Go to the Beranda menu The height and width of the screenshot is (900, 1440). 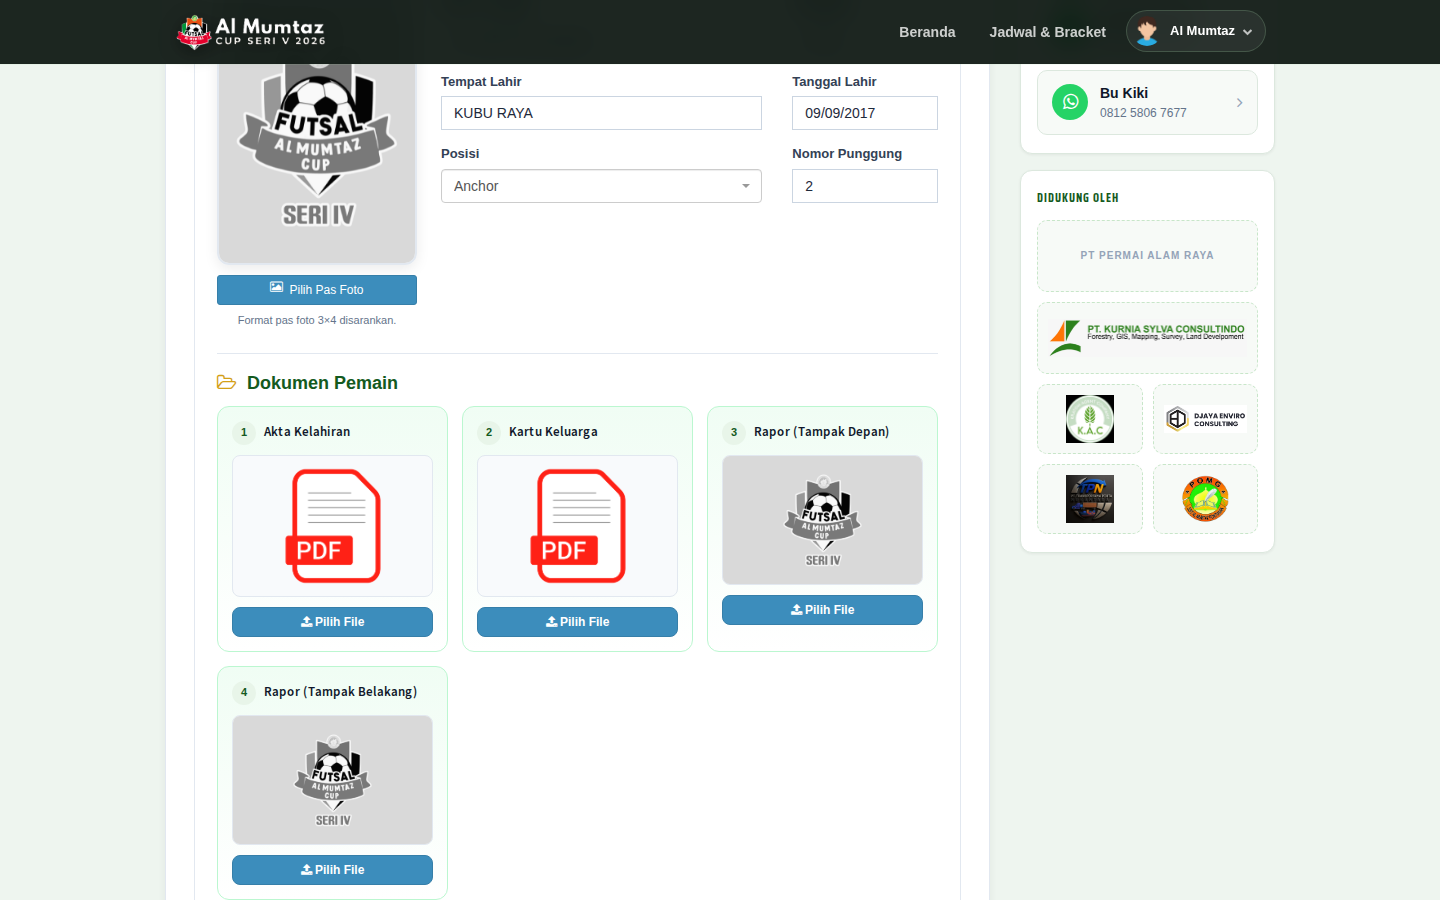[927, 32]
